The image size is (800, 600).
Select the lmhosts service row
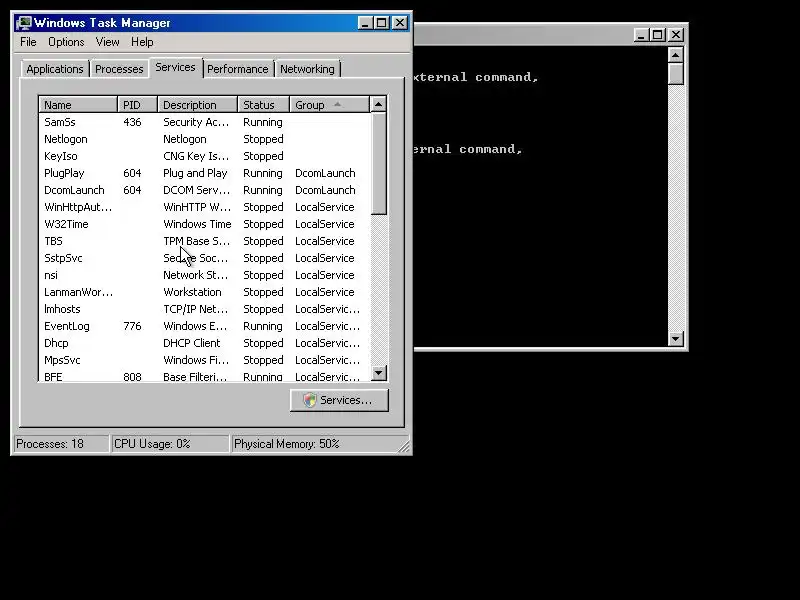(x=204, y=309)
